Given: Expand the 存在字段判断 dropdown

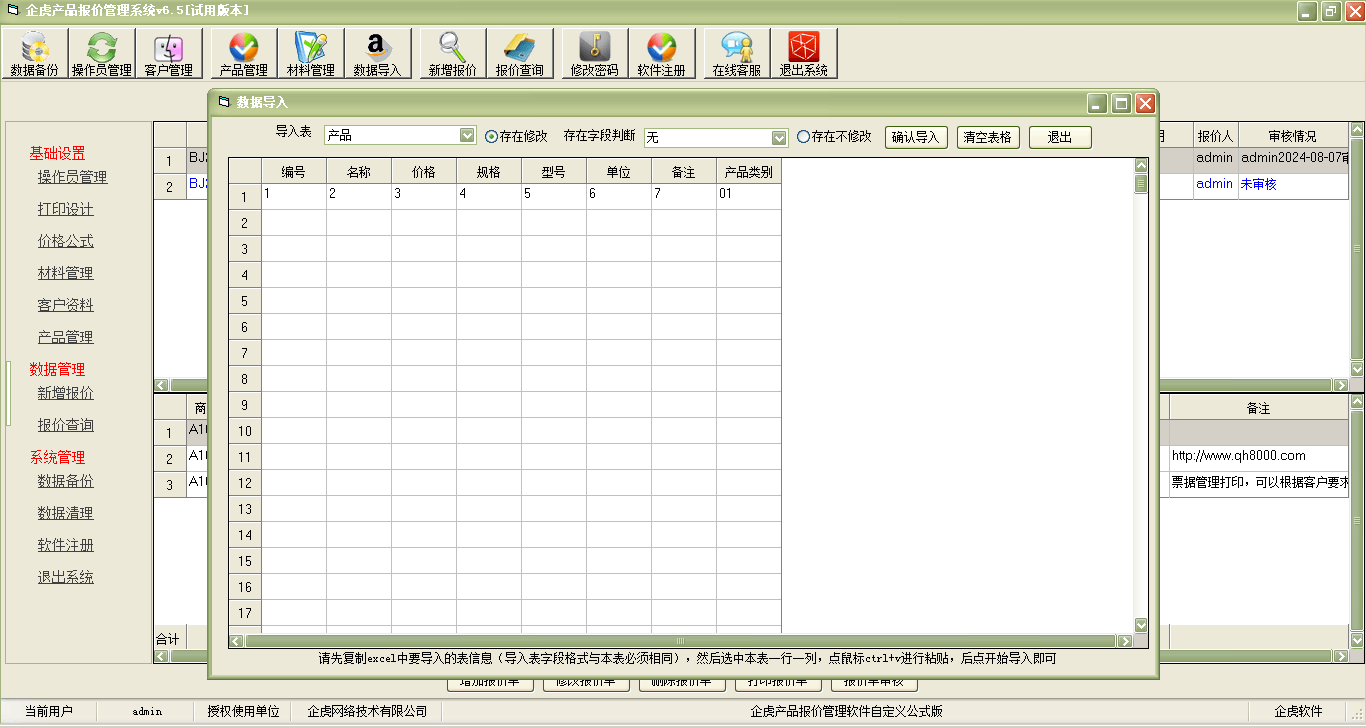Looking at the screenshot, I should click(x=779, y=138).
